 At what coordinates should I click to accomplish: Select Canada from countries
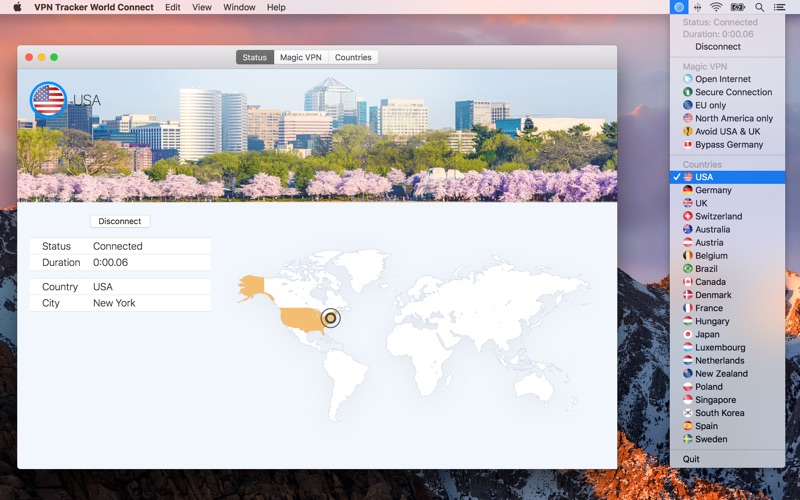pyautogui.click(x=728, y=282)
